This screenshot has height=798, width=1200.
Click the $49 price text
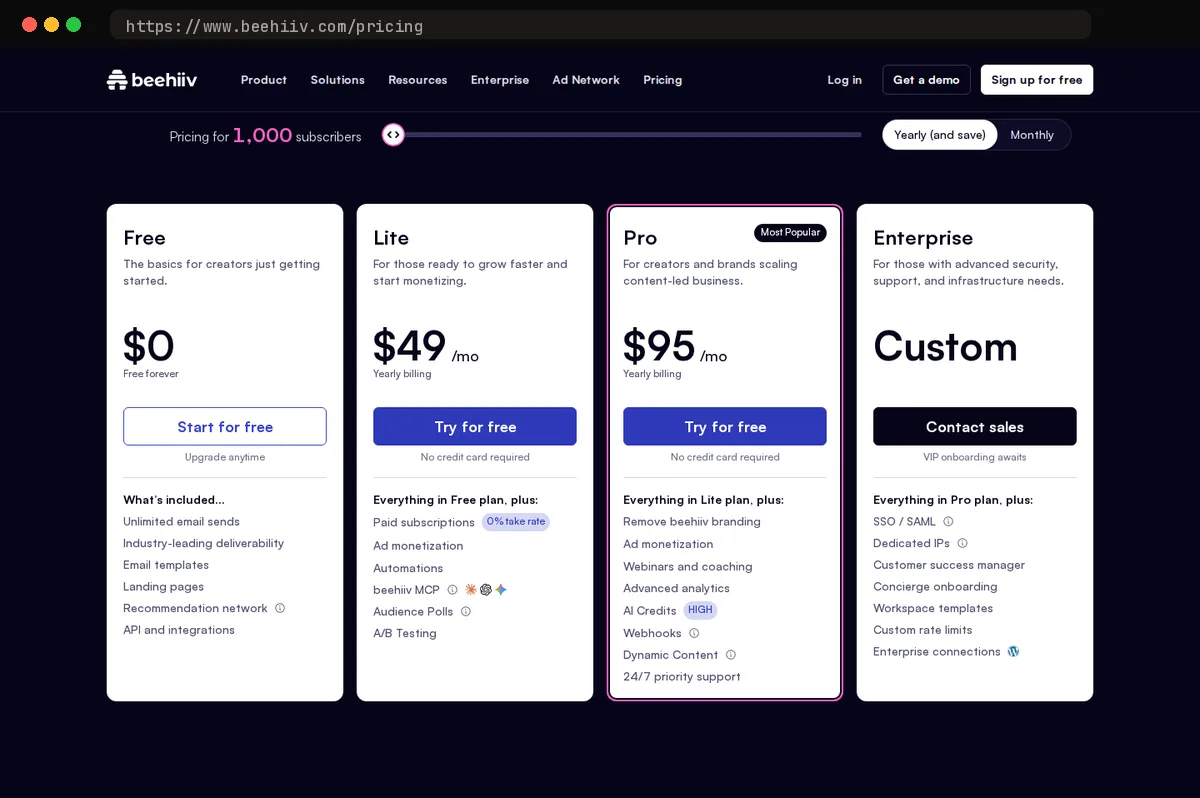[410, 346]
